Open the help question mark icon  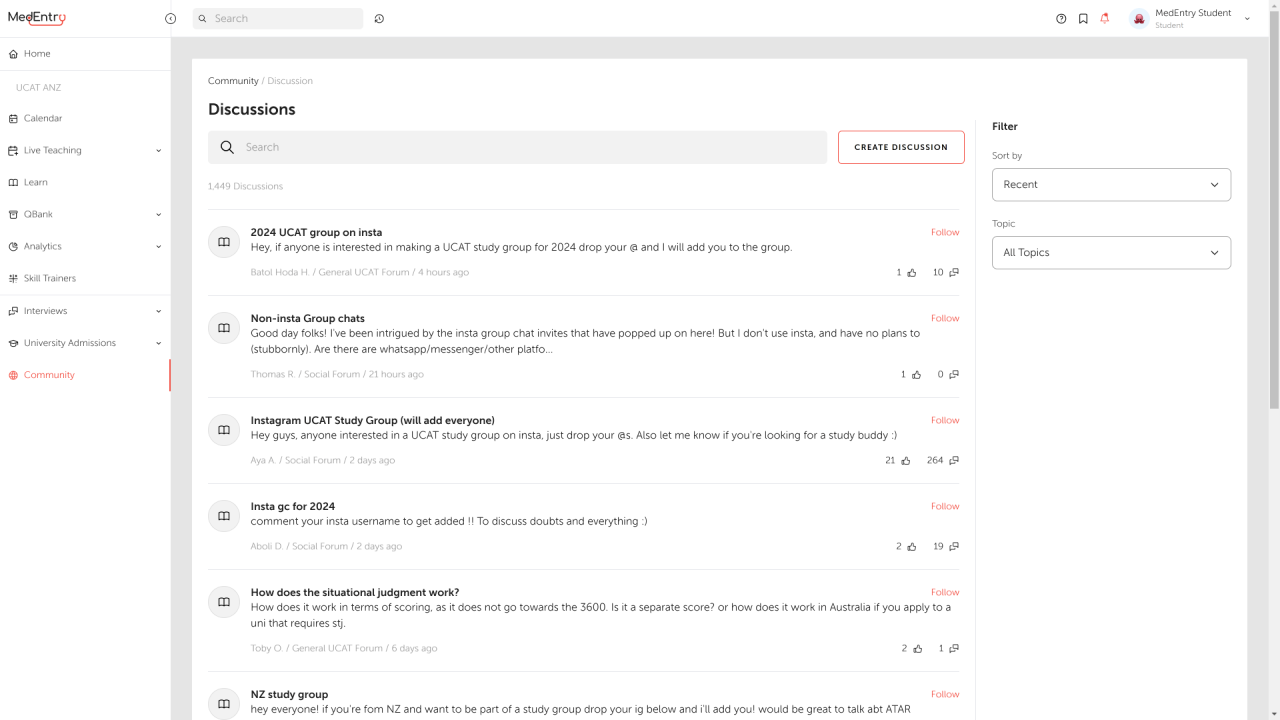pyautogui.click(x=1061, y=19)
